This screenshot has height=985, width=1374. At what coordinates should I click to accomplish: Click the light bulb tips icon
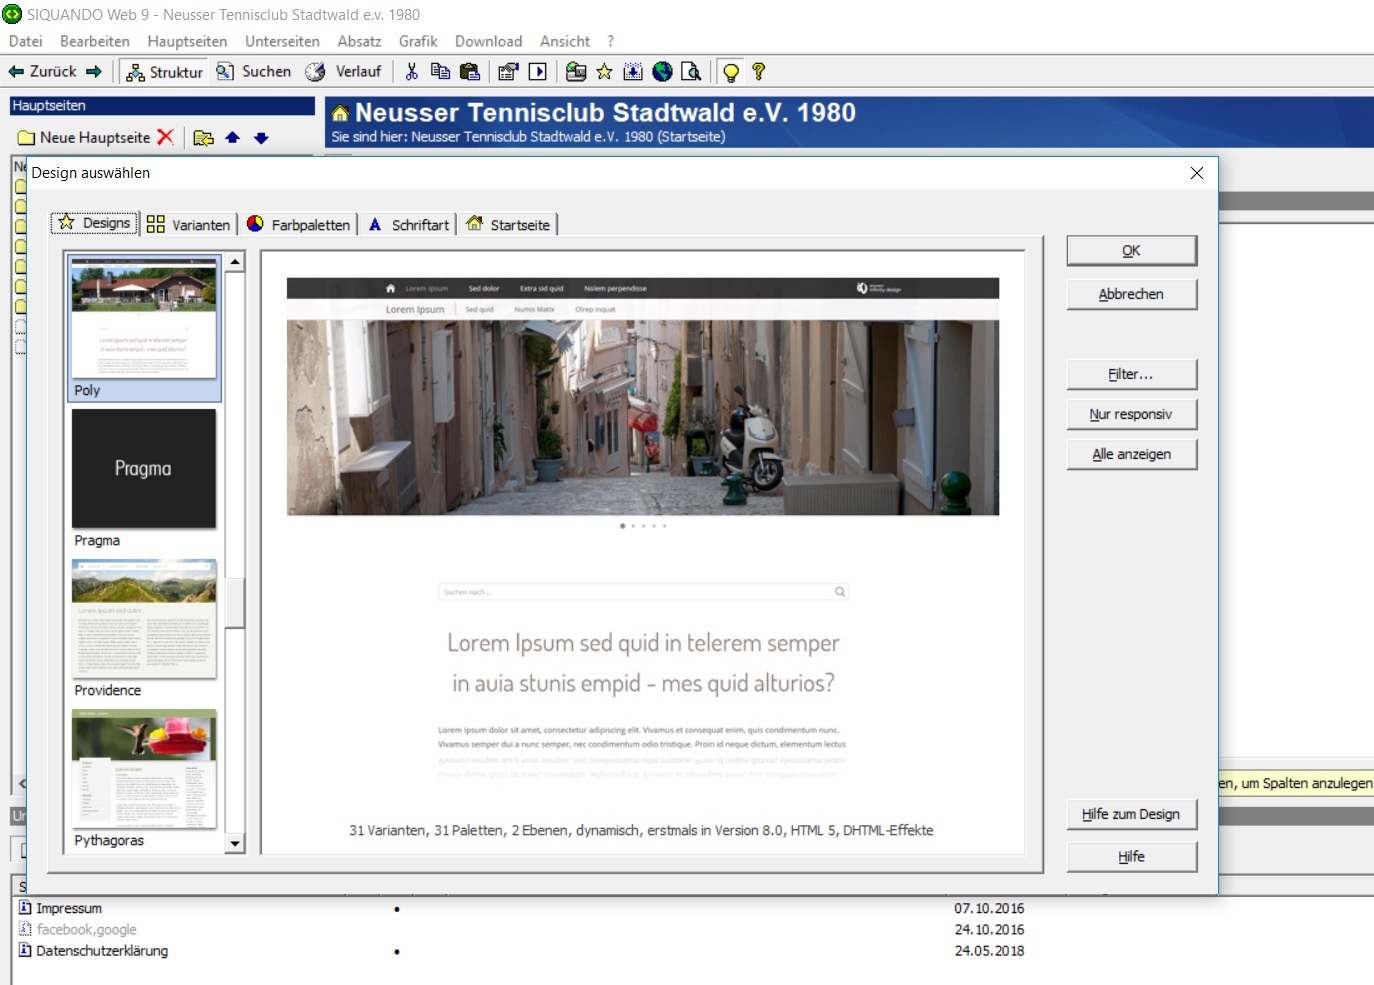click(731, 72)
